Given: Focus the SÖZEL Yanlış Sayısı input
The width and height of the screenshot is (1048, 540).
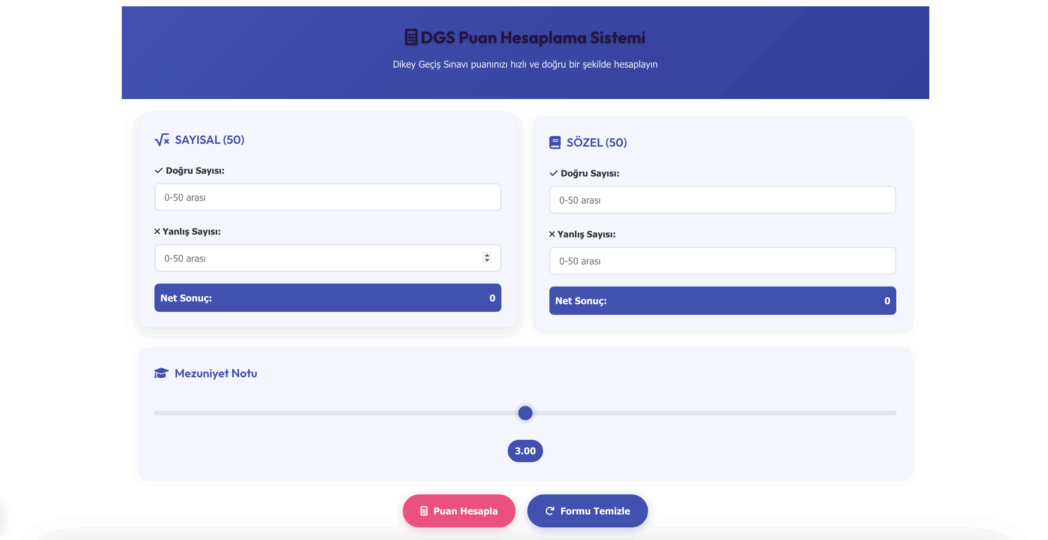Looking at the screenshot, I should [x=722, y=261].
